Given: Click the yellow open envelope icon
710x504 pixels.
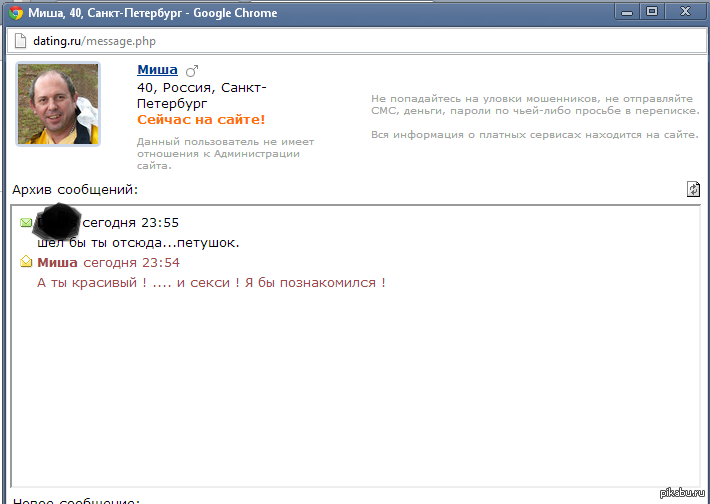Looking at the screenshot, I should 26,262.
